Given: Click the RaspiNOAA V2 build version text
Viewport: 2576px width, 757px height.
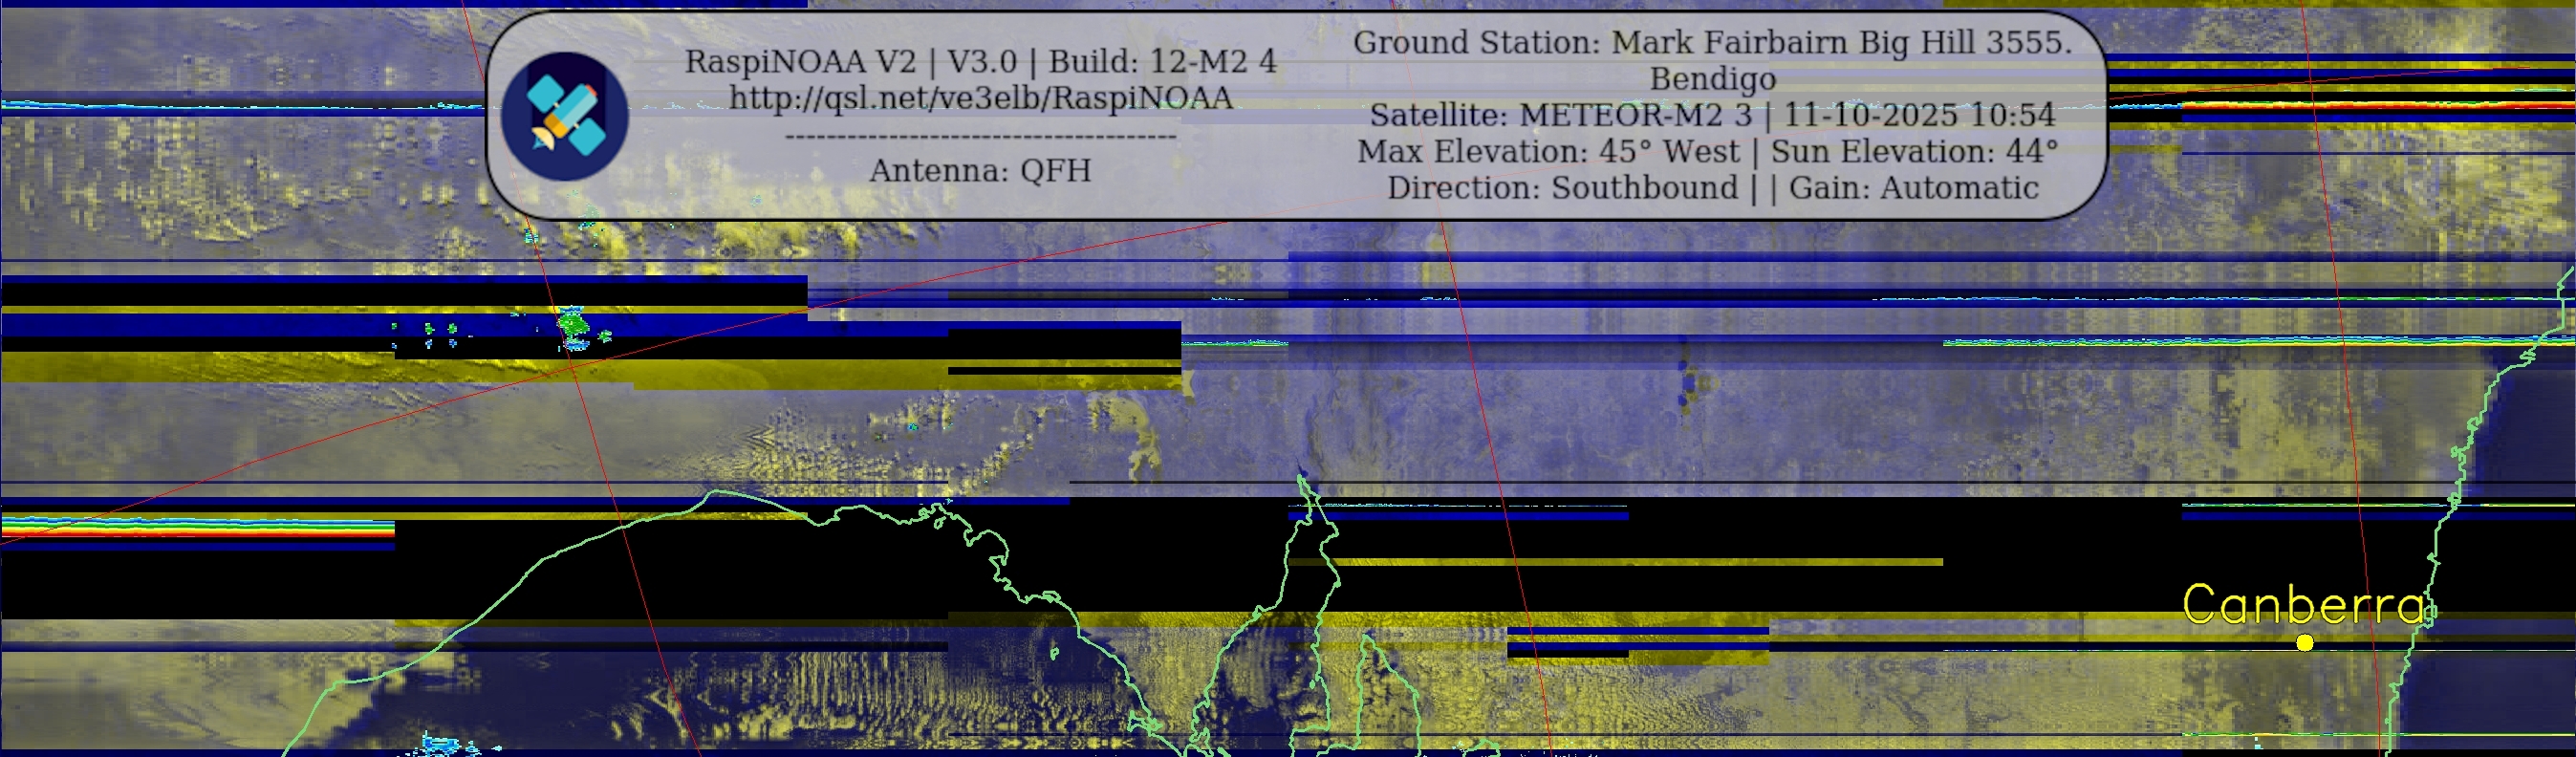Looking at the screenshot, I should 980,62.
